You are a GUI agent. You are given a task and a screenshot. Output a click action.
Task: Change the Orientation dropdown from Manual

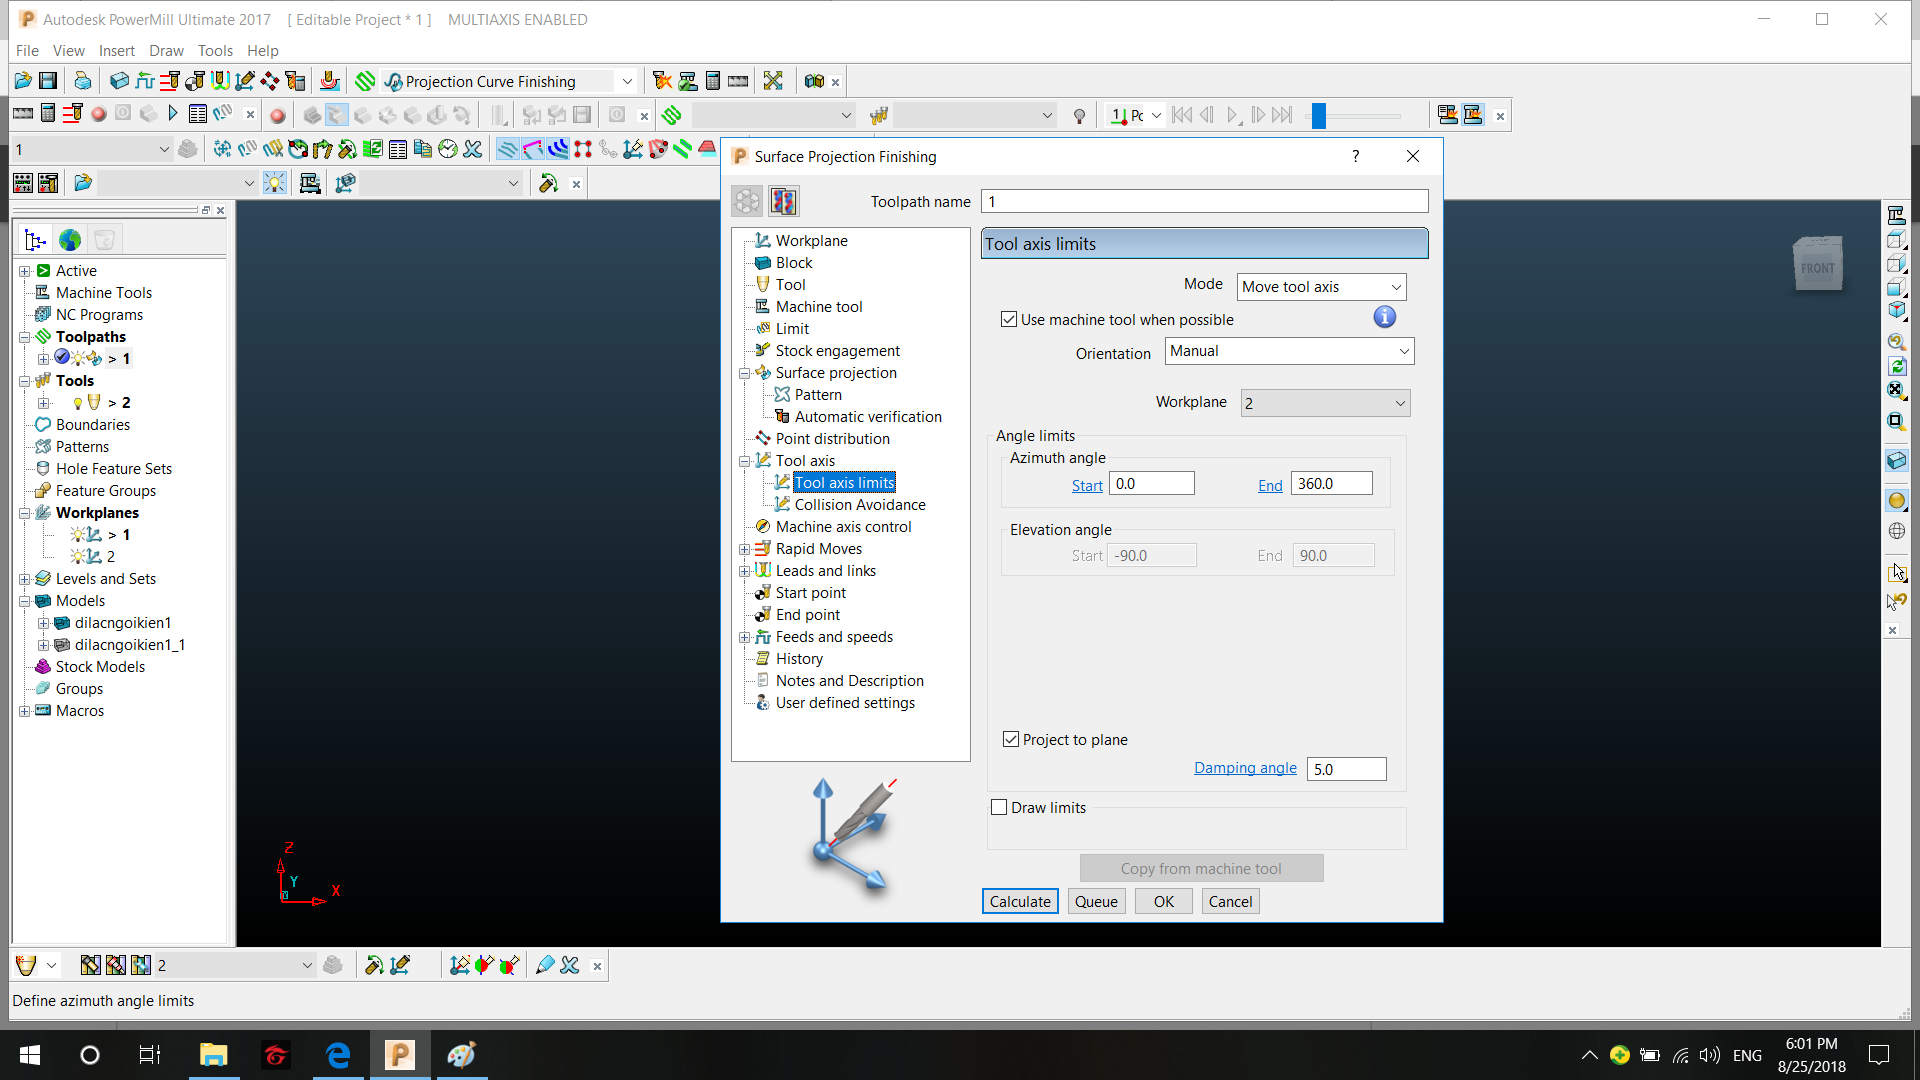[1288, 351]
